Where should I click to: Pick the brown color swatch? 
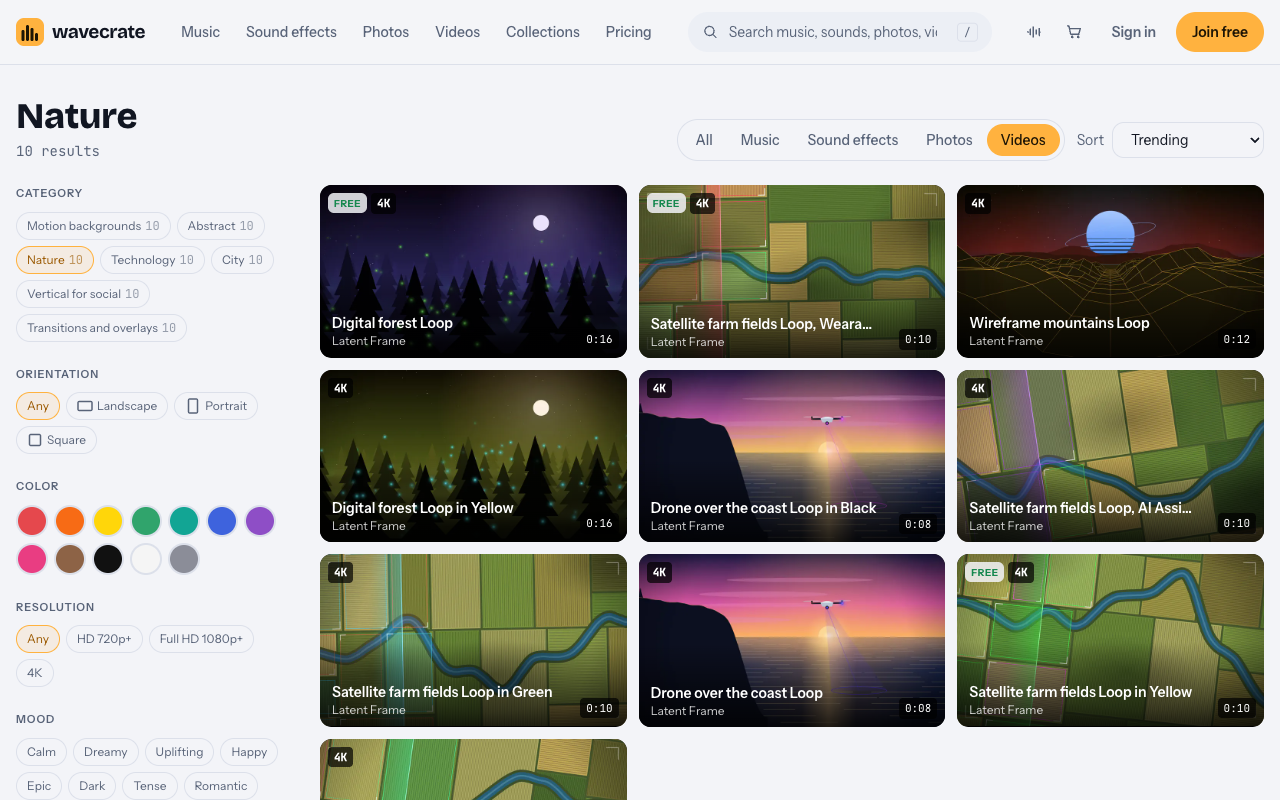click(70, 559)
